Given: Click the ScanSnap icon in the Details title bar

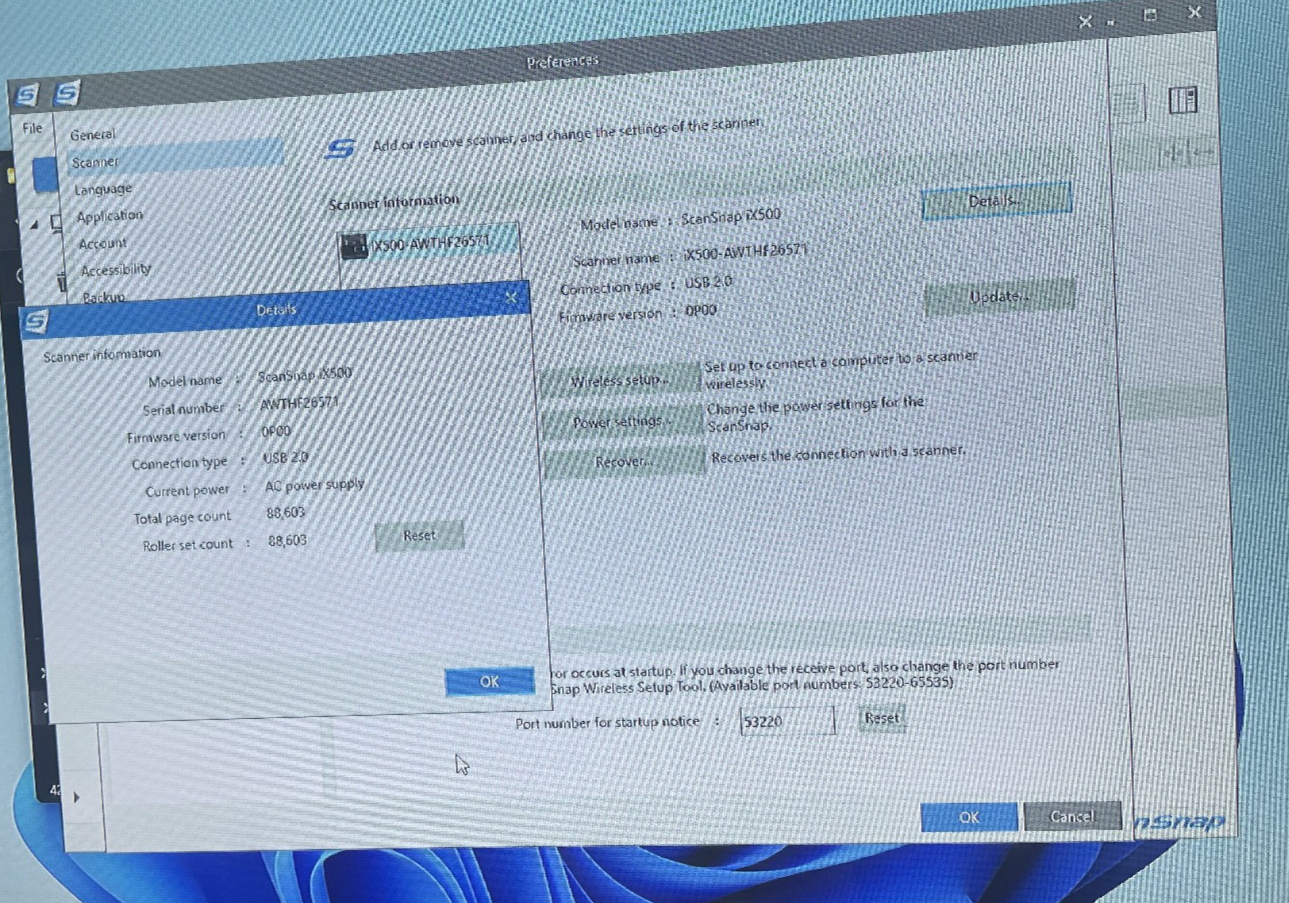Looking at the screenshot, I should 35,321.
